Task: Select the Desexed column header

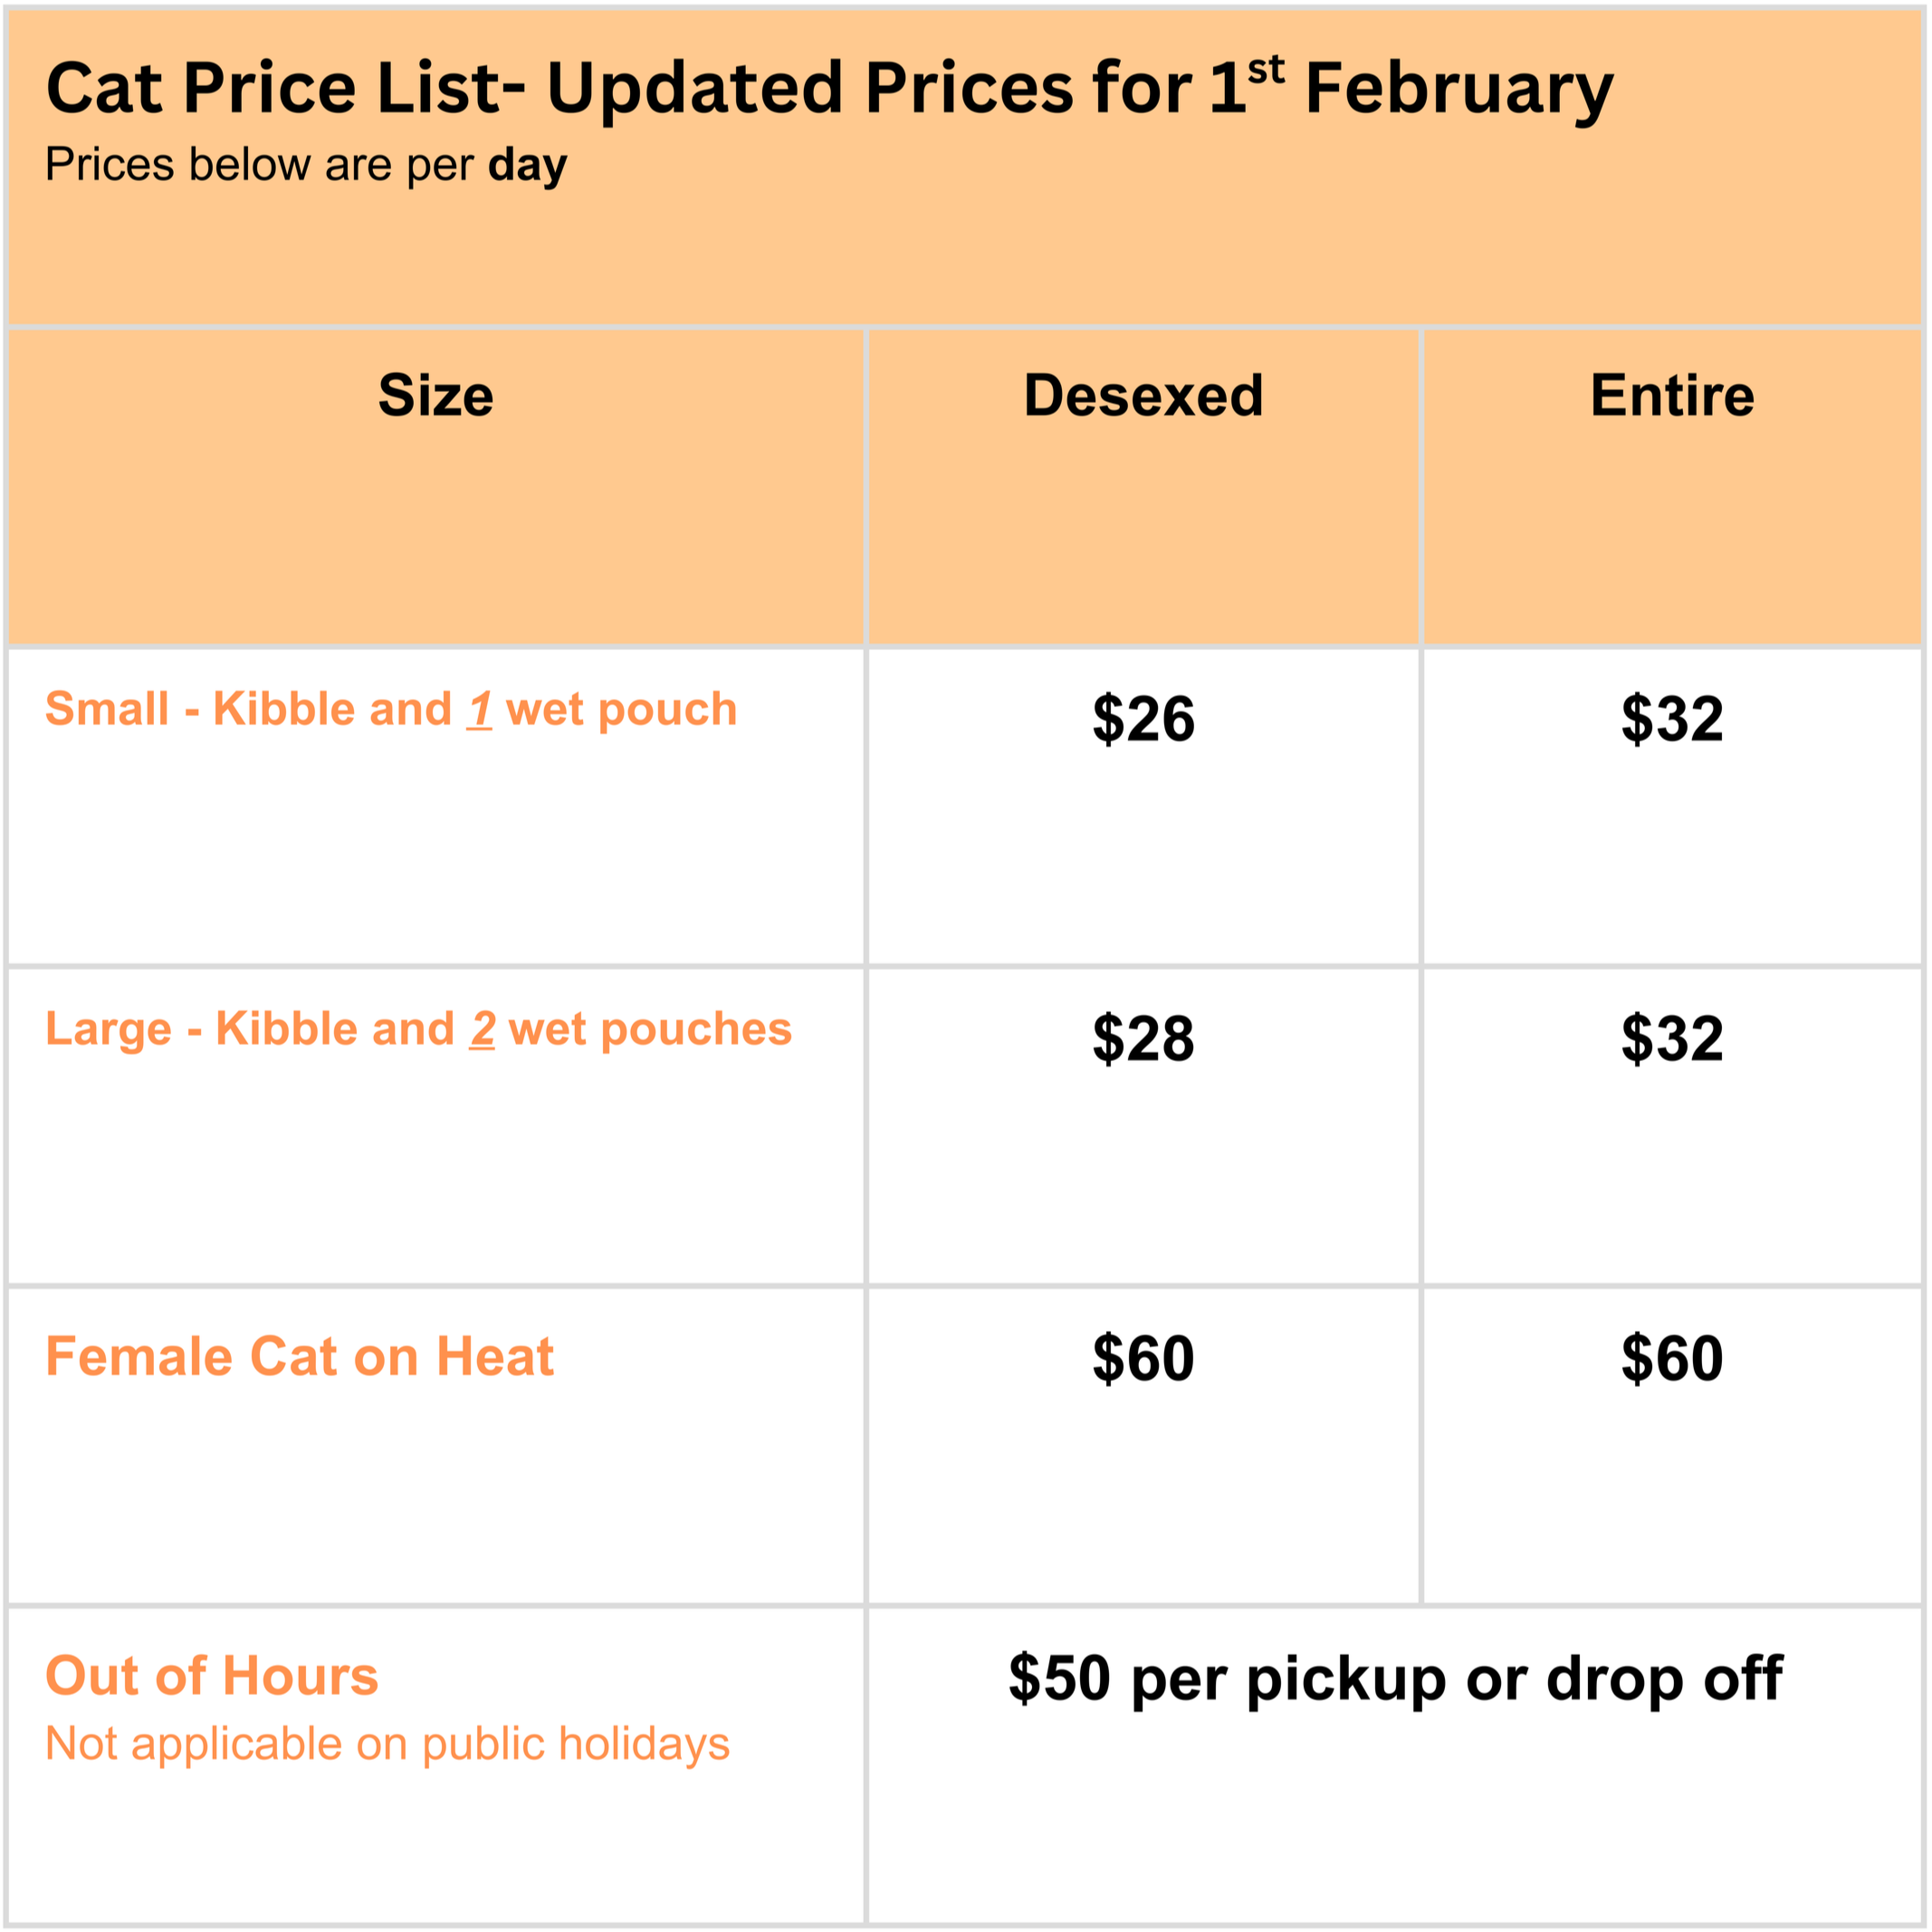Action: pos(1143,395)
